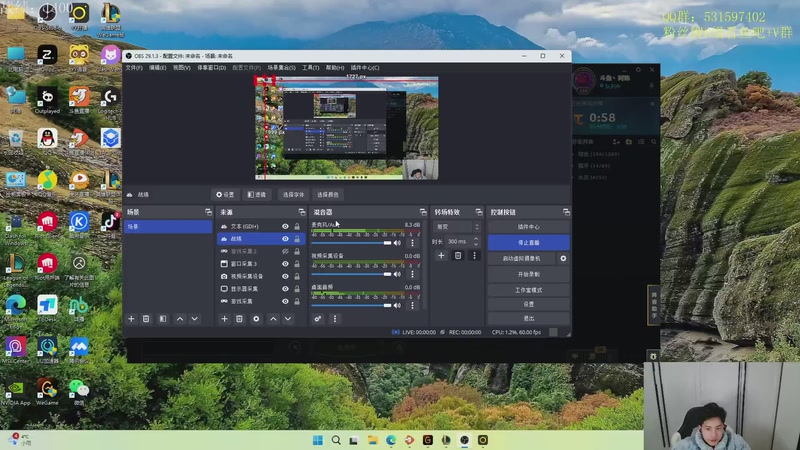Open taskbar search magnifier
Screen dimensions: 800x450
point(336,440)
